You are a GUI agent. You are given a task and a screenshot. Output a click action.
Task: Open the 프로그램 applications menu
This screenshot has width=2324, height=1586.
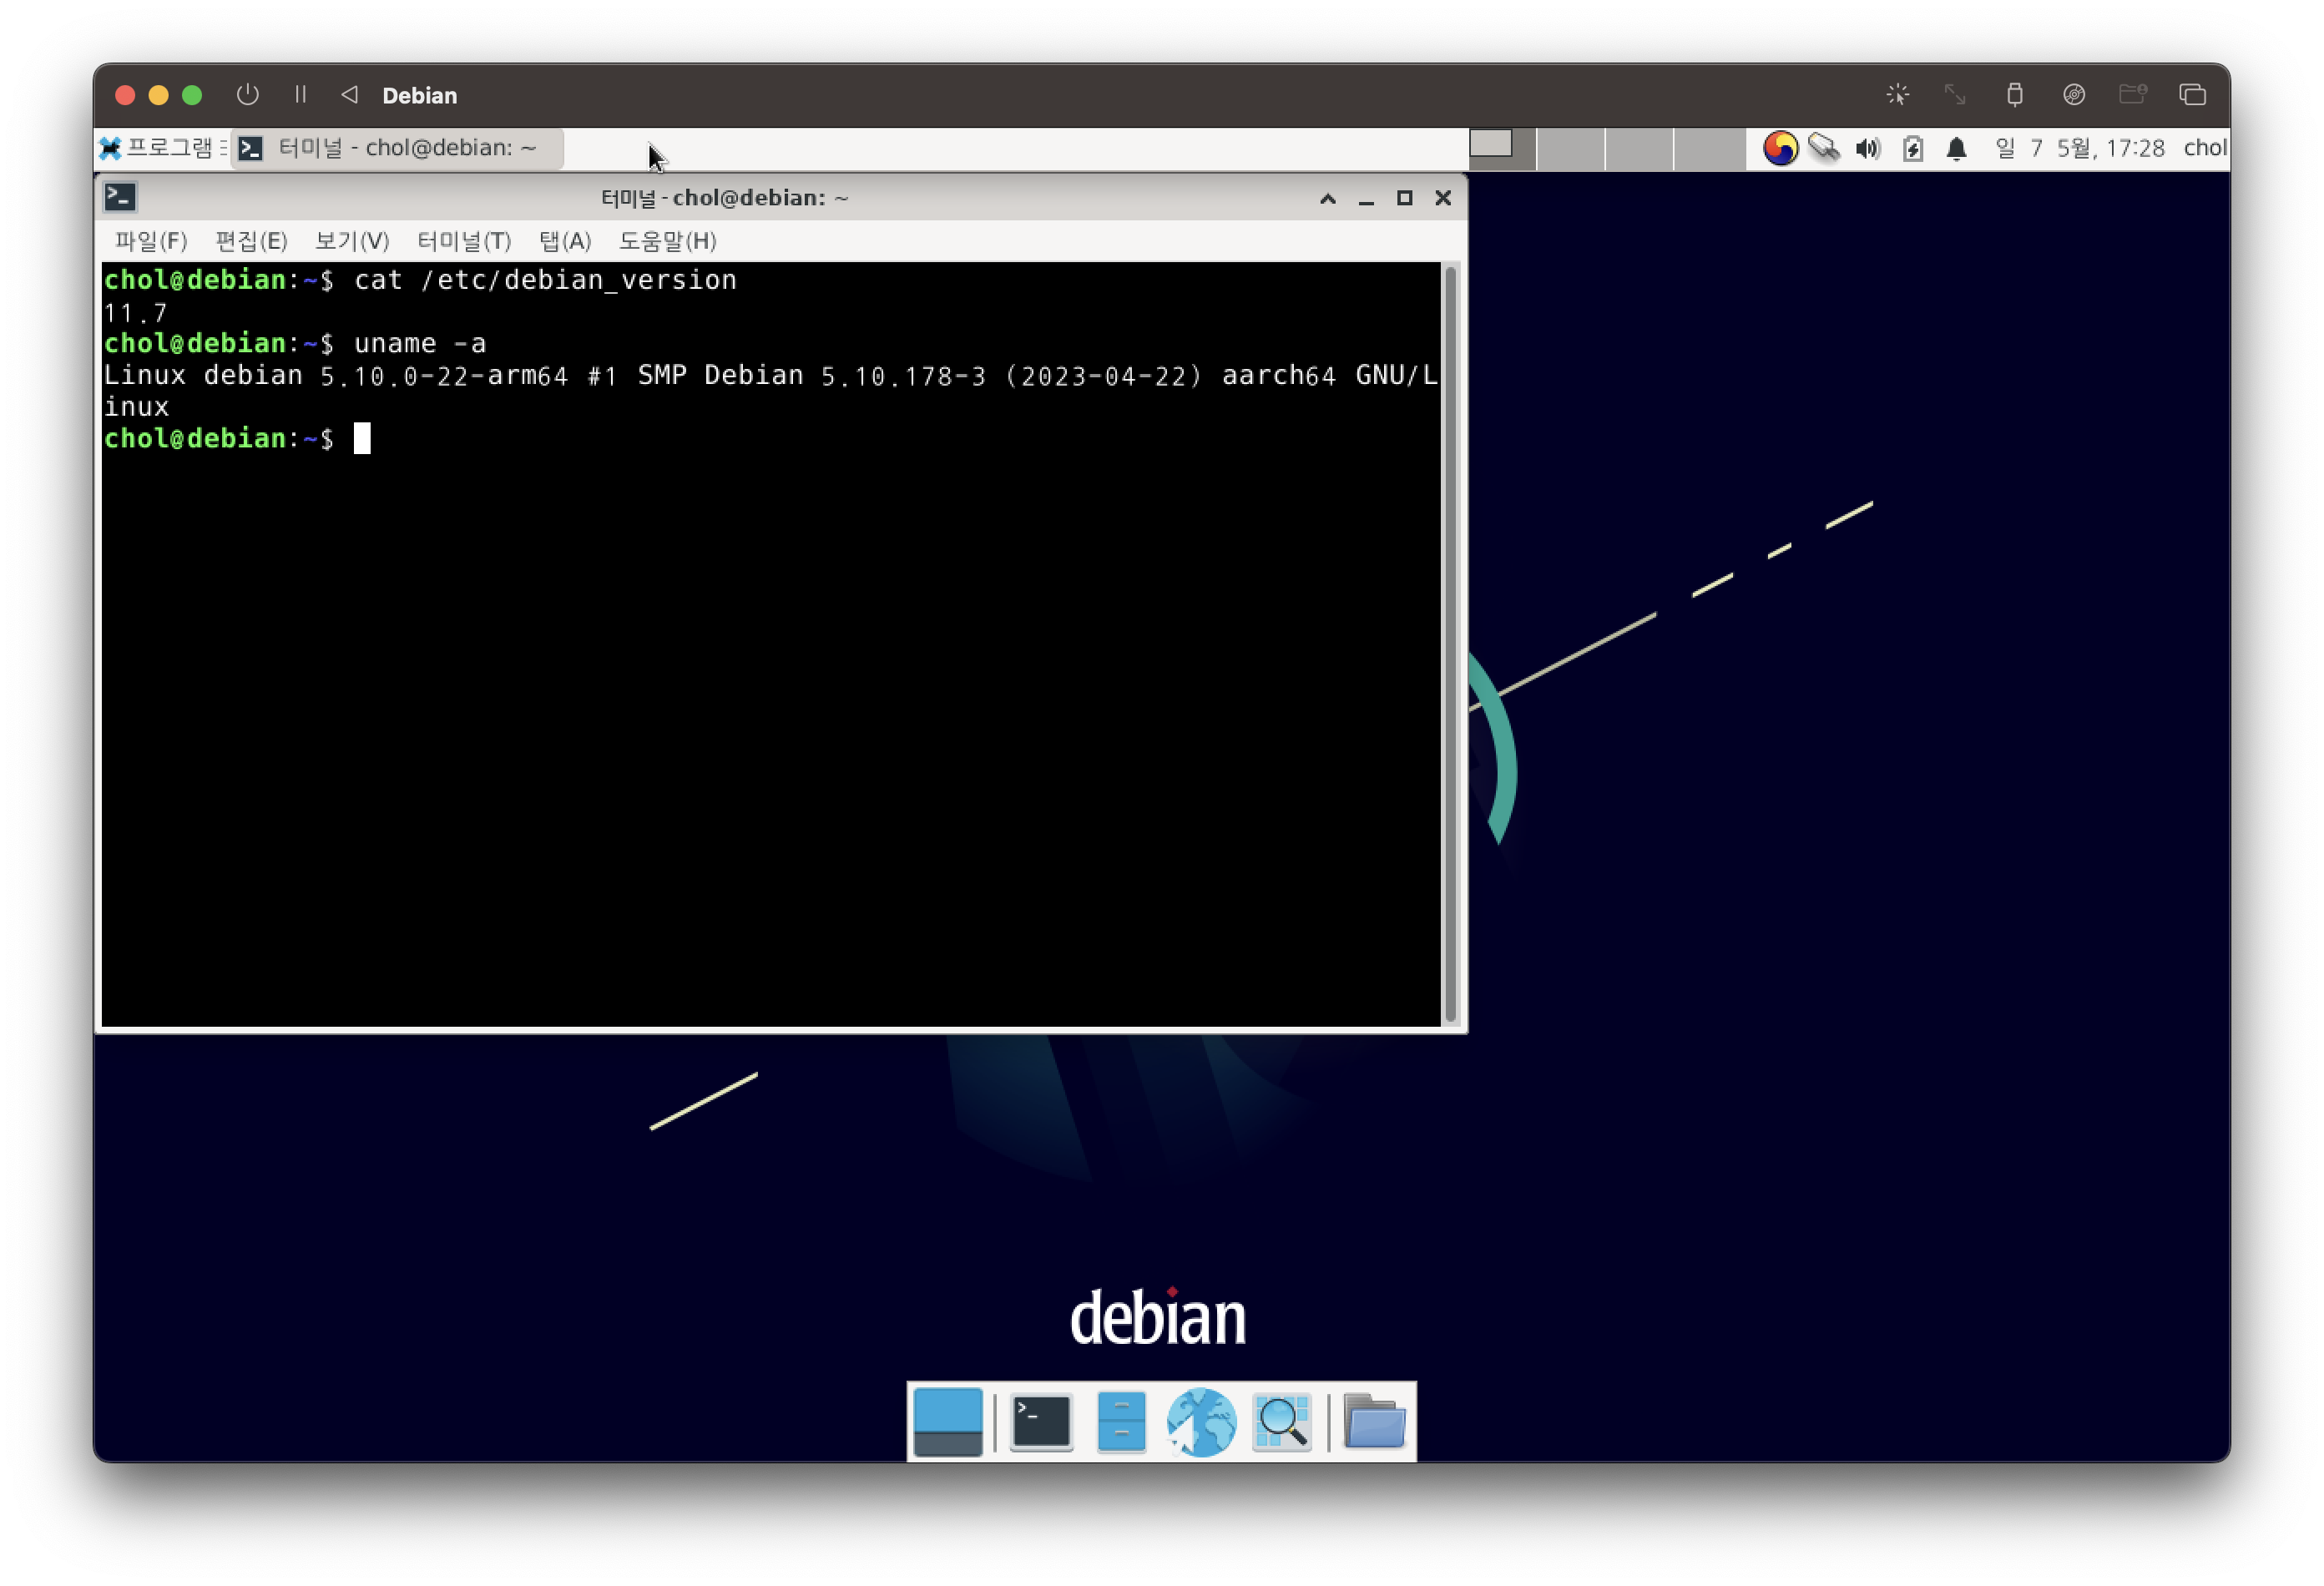tap(162, 148)
